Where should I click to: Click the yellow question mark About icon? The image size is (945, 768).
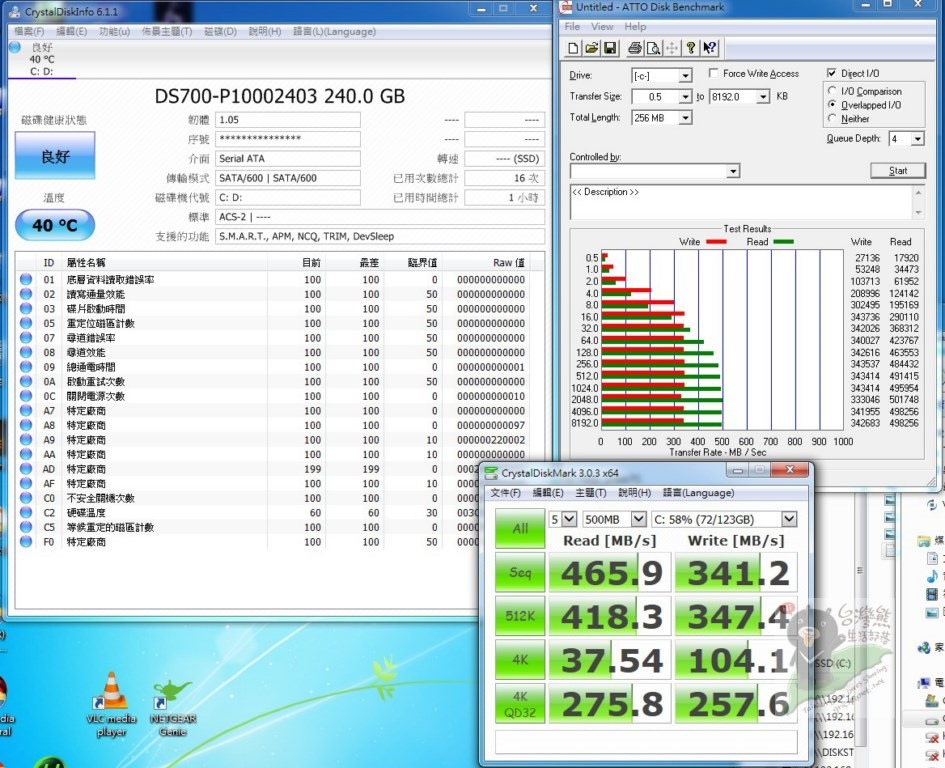[691, 48]
